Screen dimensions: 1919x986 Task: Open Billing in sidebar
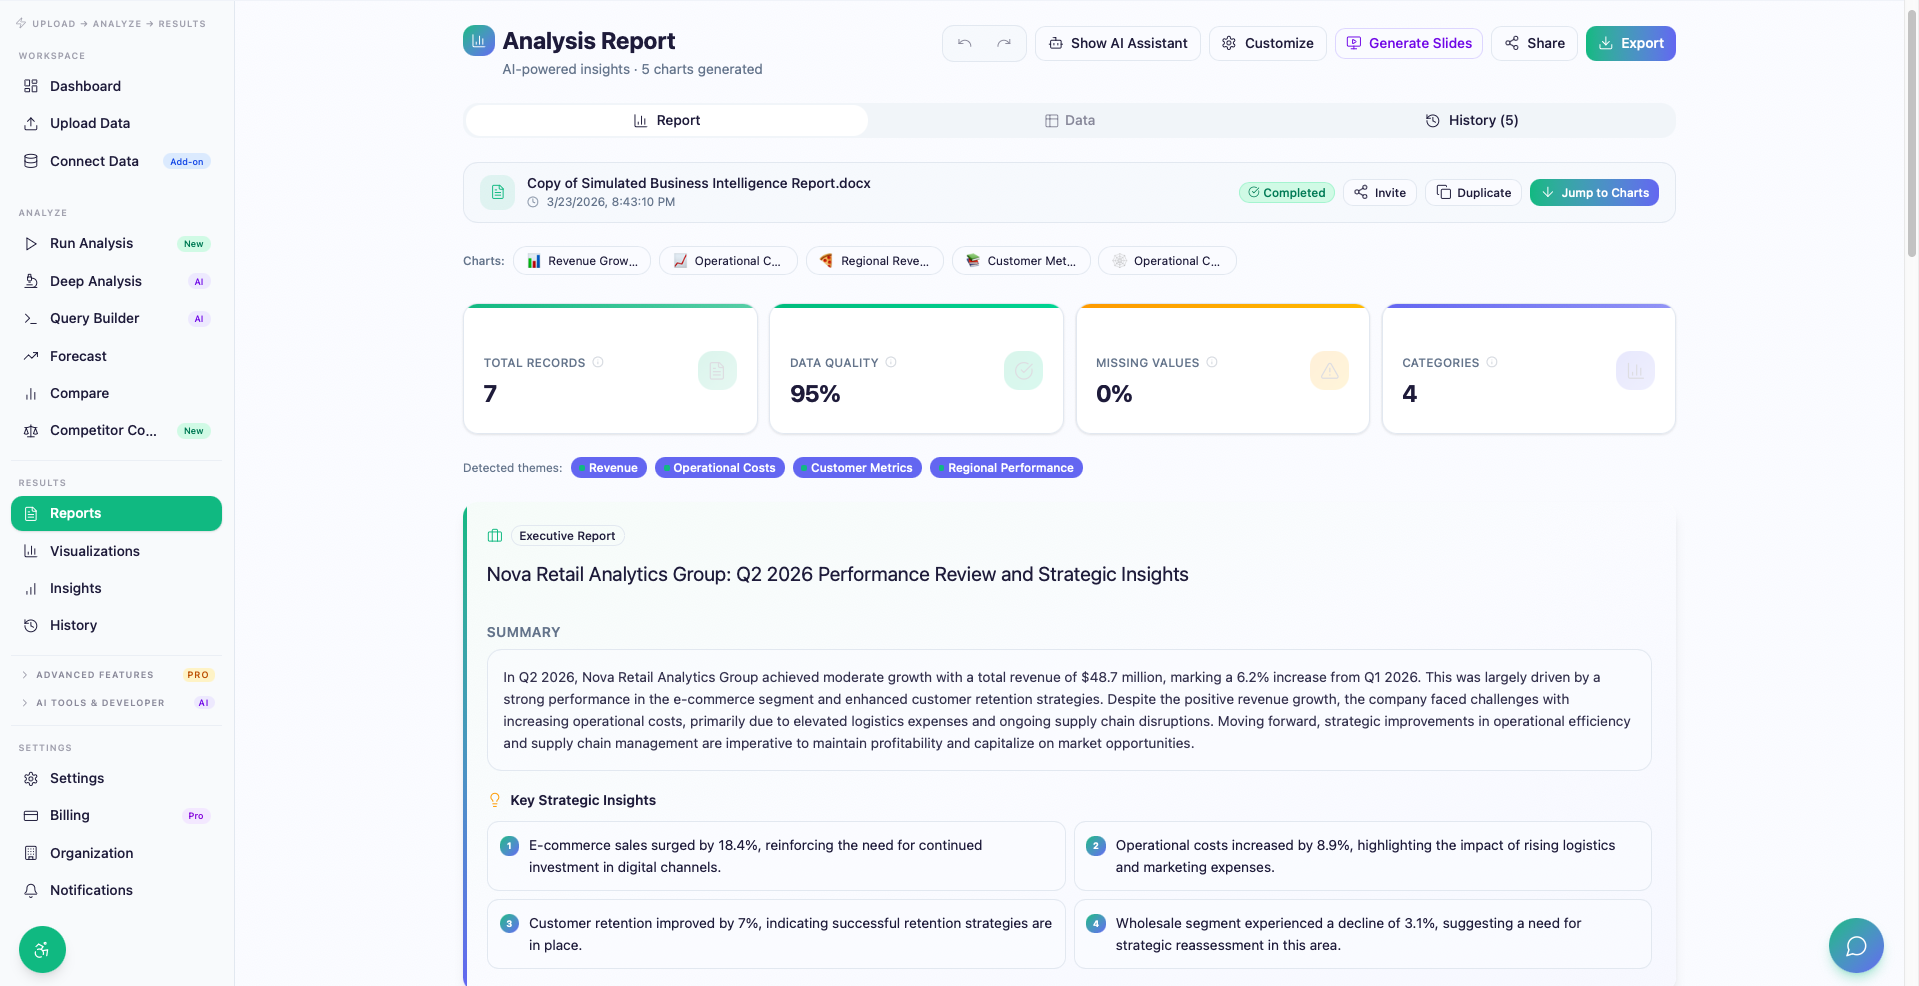[x=116, y=815]
